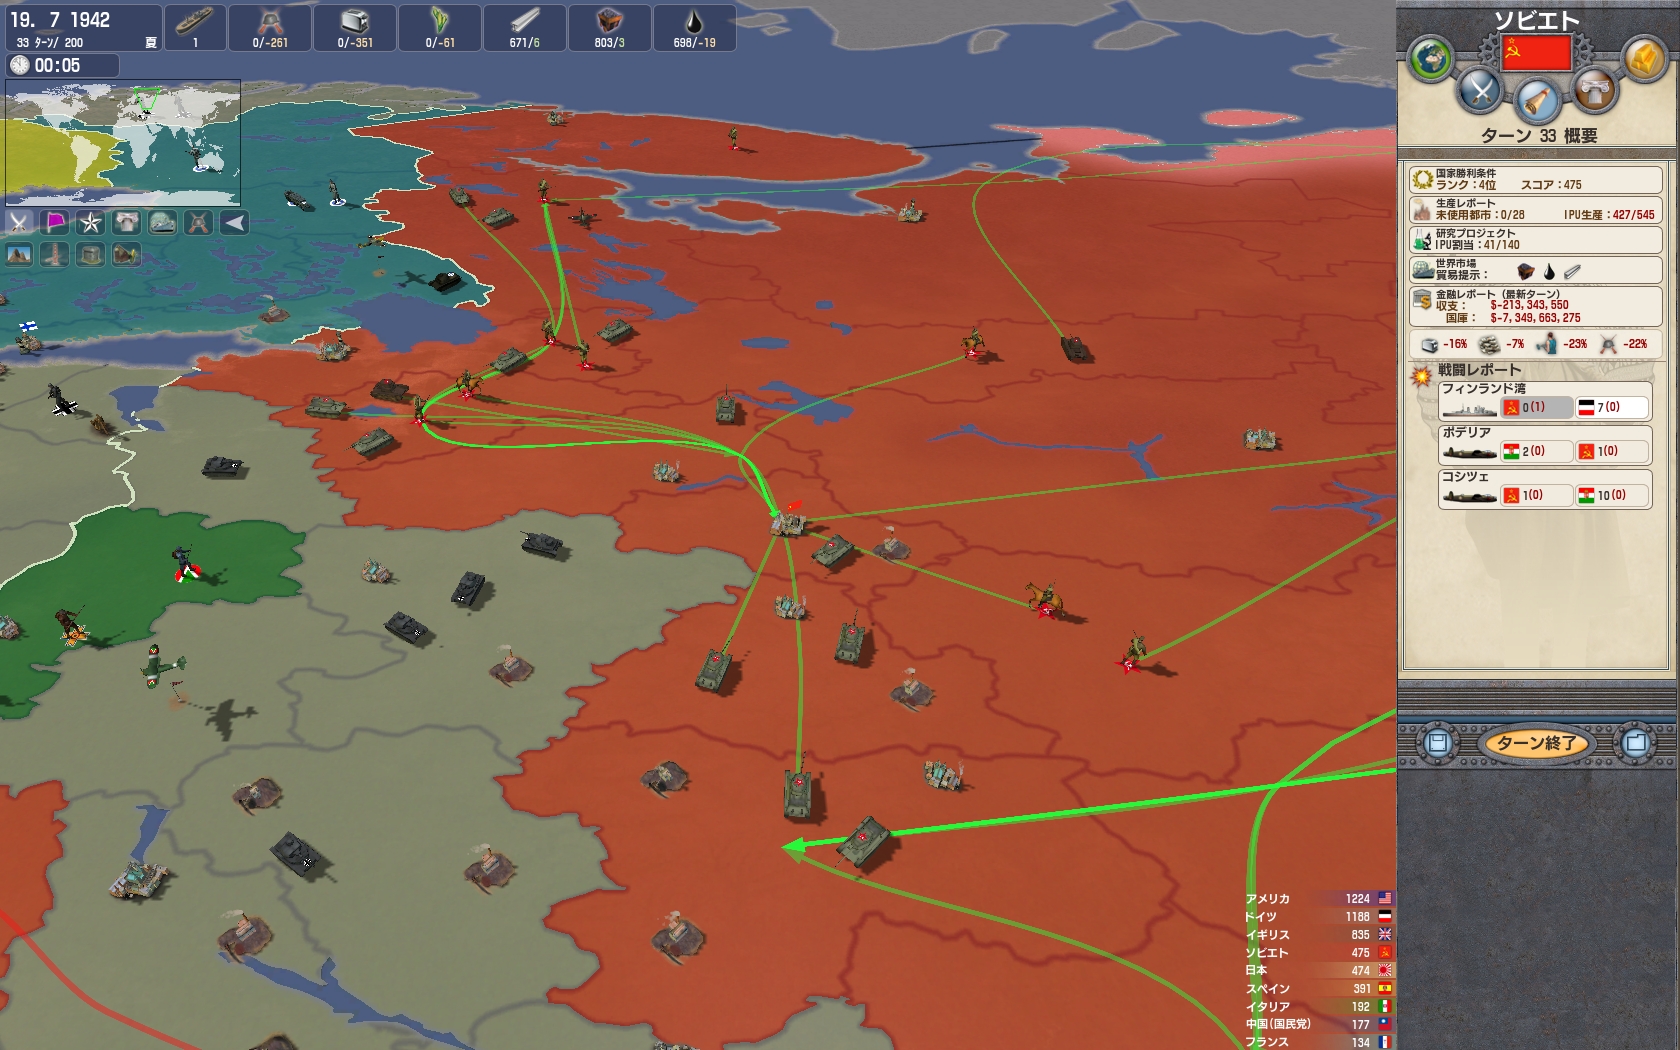The height and width of the screenshot is (1050, 1680).
Task: Toggle the mountain terrain map view
Action: (x=19, y=255)
